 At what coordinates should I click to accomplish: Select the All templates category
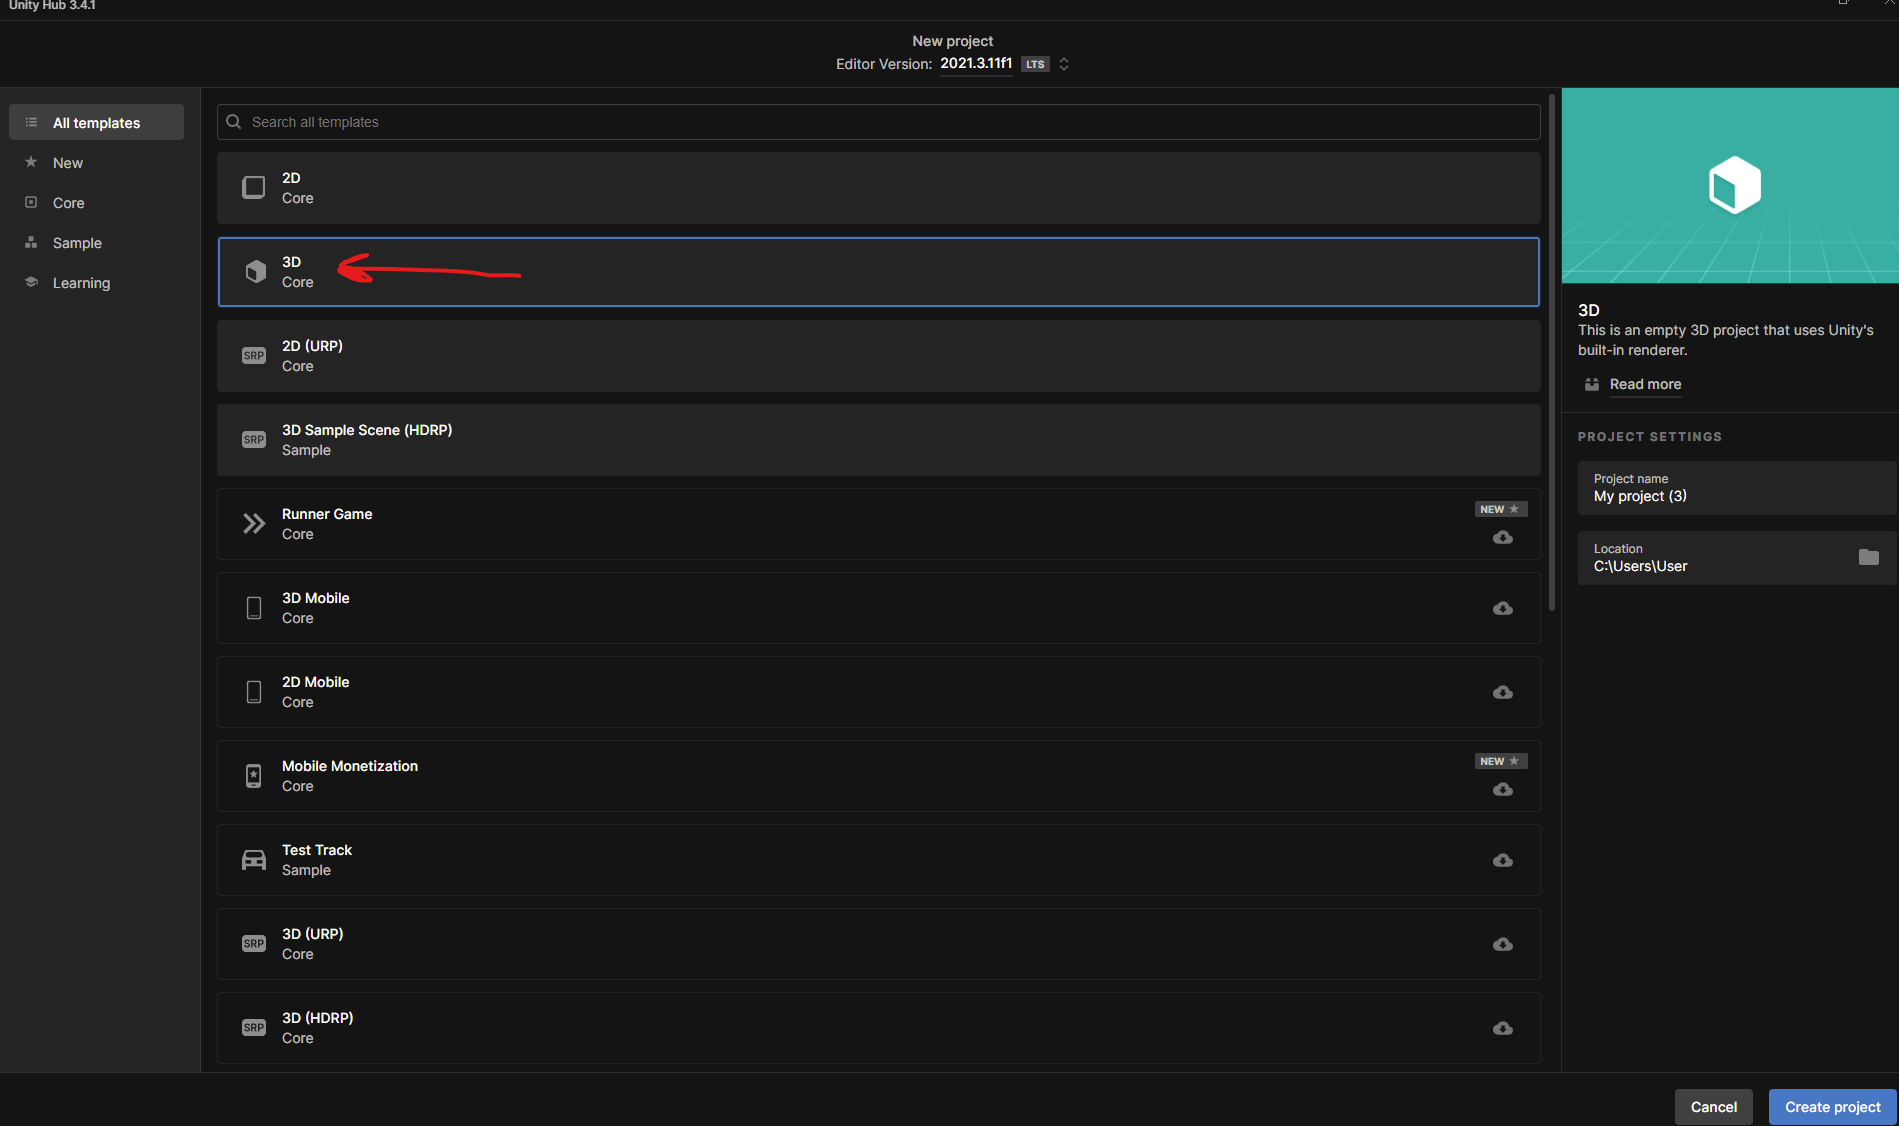coord(96,123)
